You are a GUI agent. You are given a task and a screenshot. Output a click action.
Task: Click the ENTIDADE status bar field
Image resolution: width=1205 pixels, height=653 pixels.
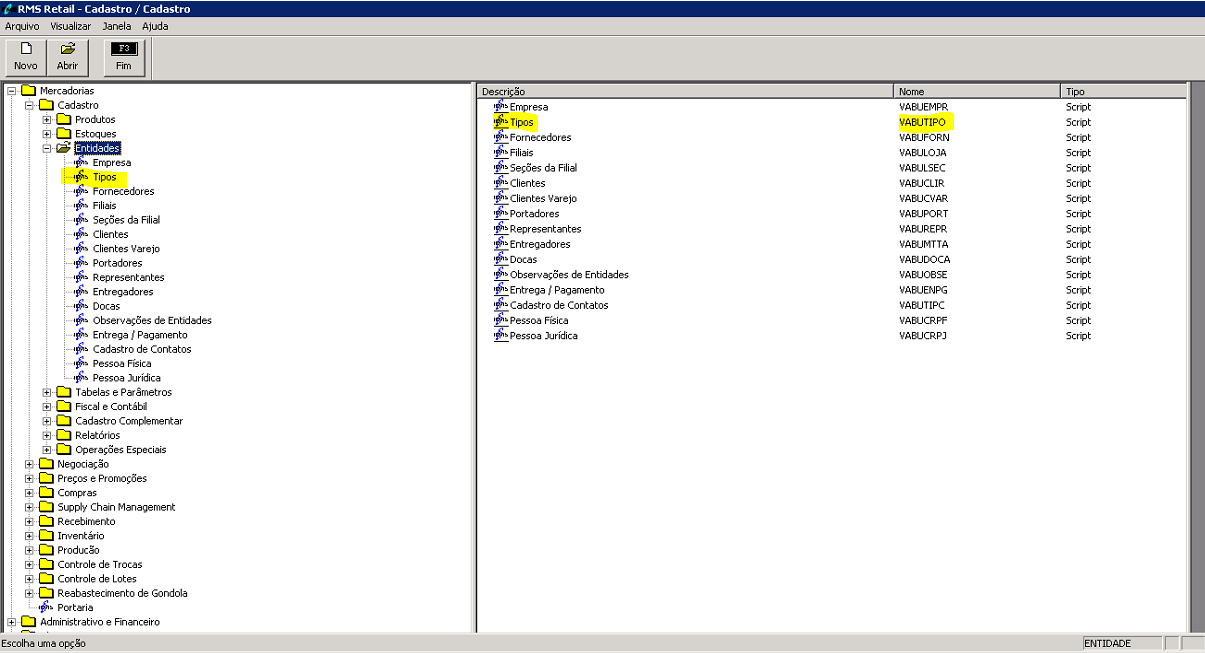pos(1122,643)
